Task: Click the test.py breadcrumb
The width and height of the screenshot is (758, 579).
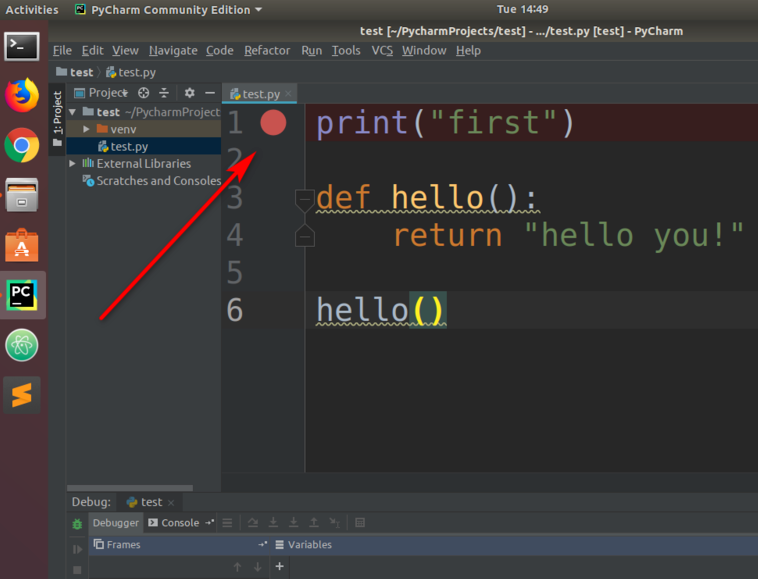Action: [131, 72]
